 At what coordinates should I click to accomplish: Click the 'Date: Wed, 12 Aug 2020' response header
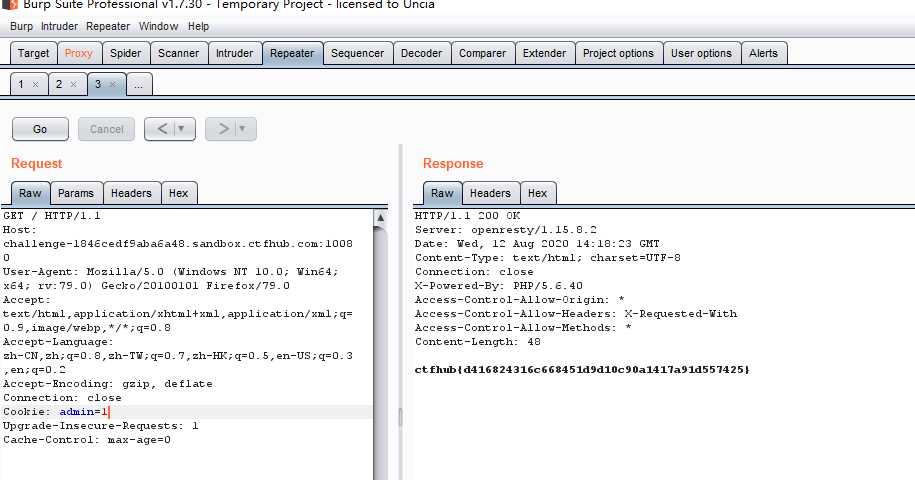pos(537,244)
